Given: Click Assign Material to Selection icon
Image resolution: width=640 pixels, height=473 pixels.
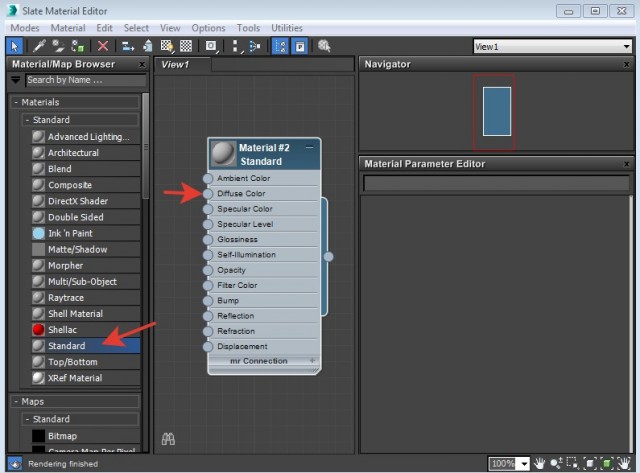Looking at the screenshot, I should click(78, 46).
